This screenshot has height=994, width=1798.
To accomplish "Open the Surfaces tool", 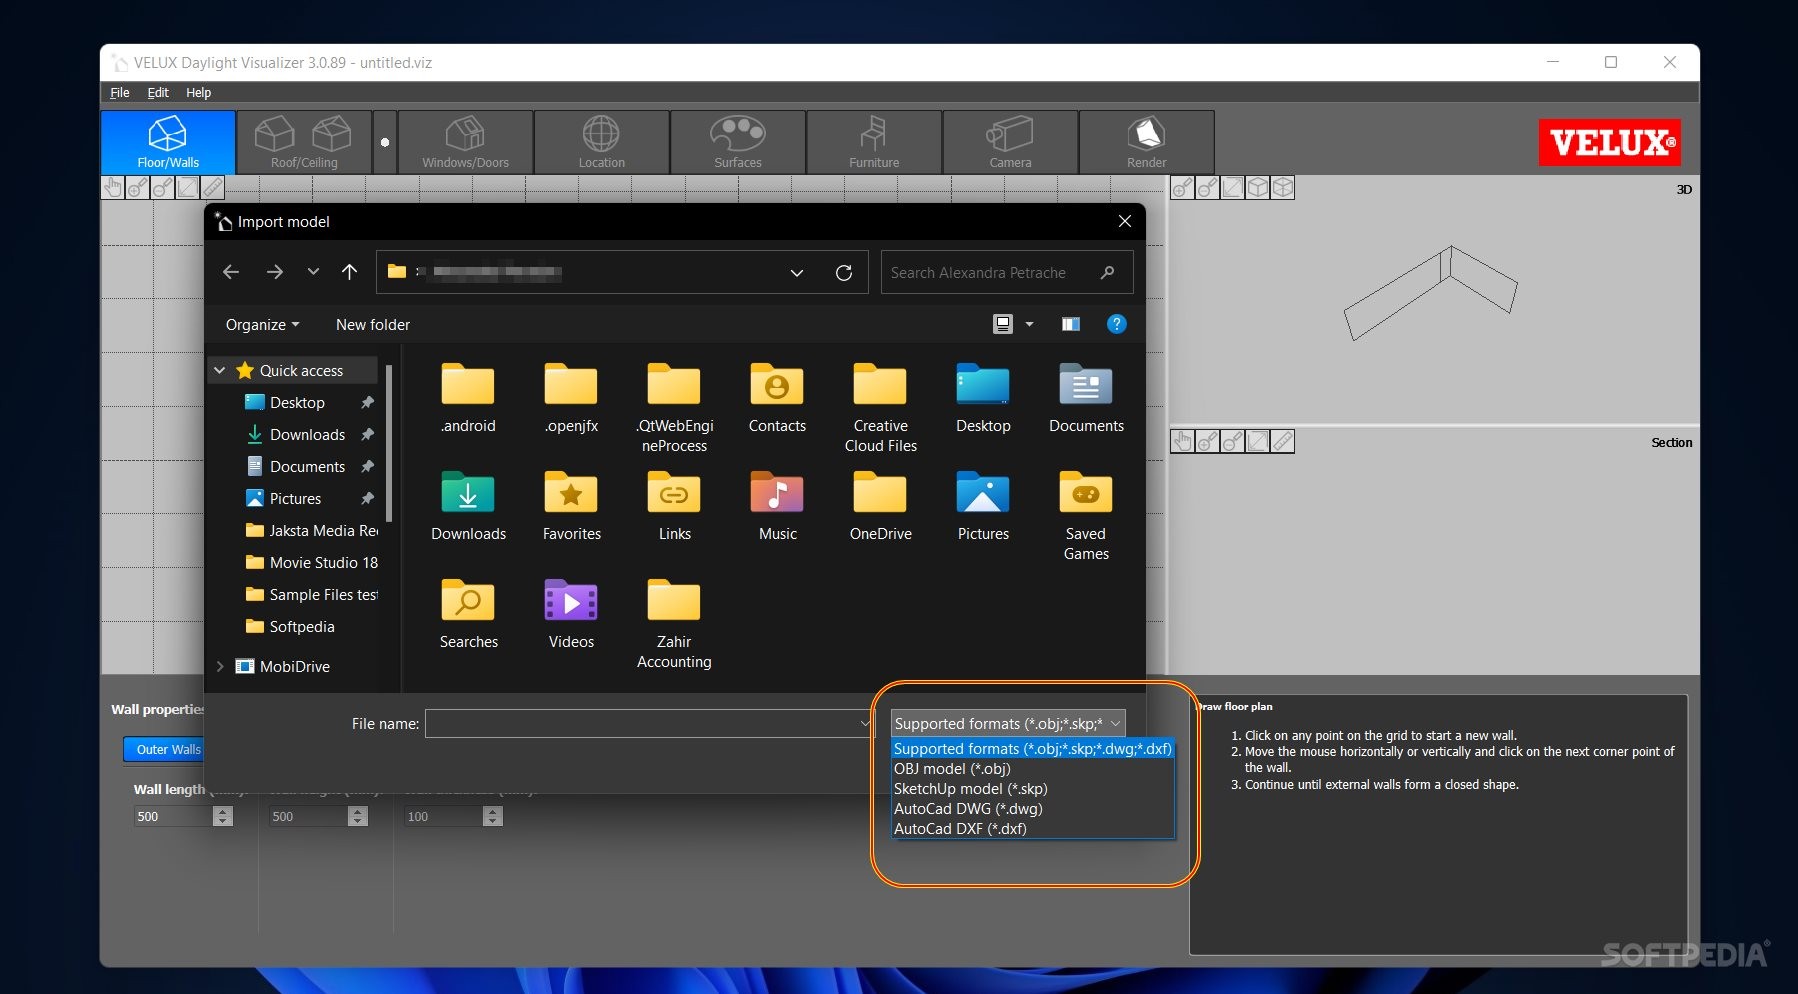I will click(x=738, y=142).
